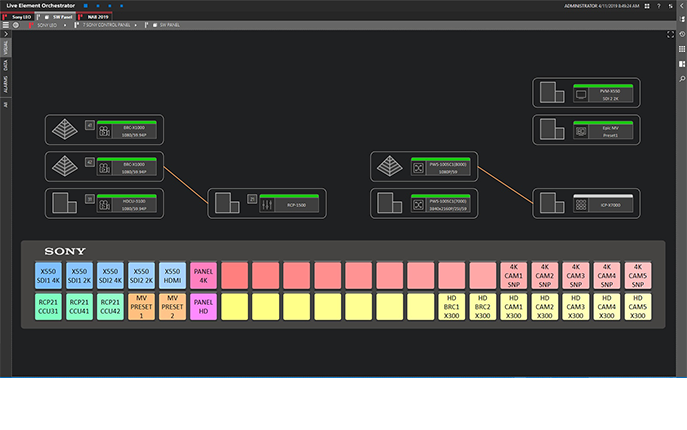This screenshot has width=687, height=430.
Task: Click the device icon of HDCU-3100 node
Action: pos(64,203)
